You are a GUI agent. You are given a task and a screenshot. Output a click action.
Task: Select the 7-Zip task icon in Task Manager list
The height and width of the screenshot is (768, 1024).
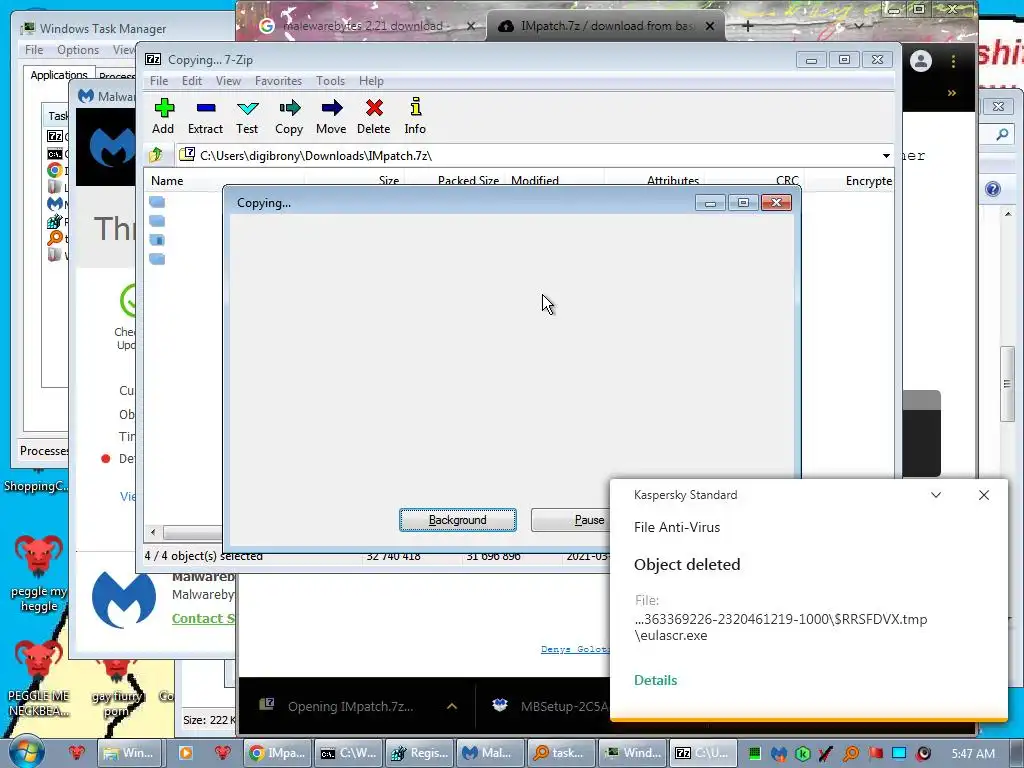55,136
